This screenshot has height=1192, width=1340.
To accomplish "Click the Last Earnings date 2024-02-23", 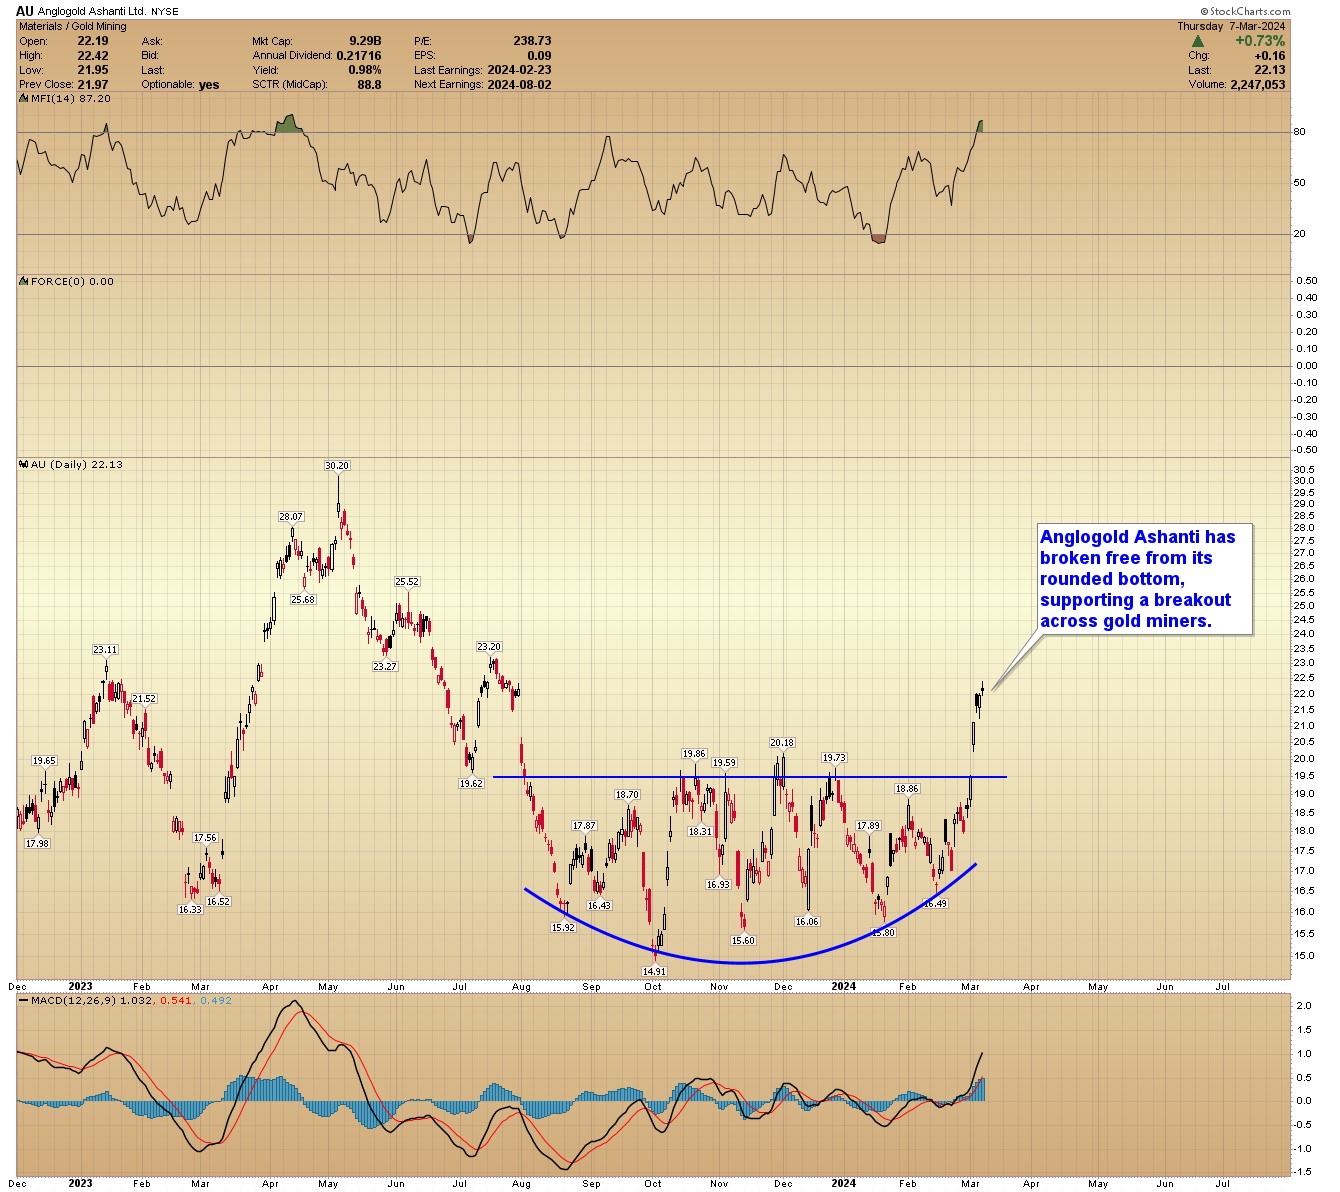I will (x=520, y=70).
